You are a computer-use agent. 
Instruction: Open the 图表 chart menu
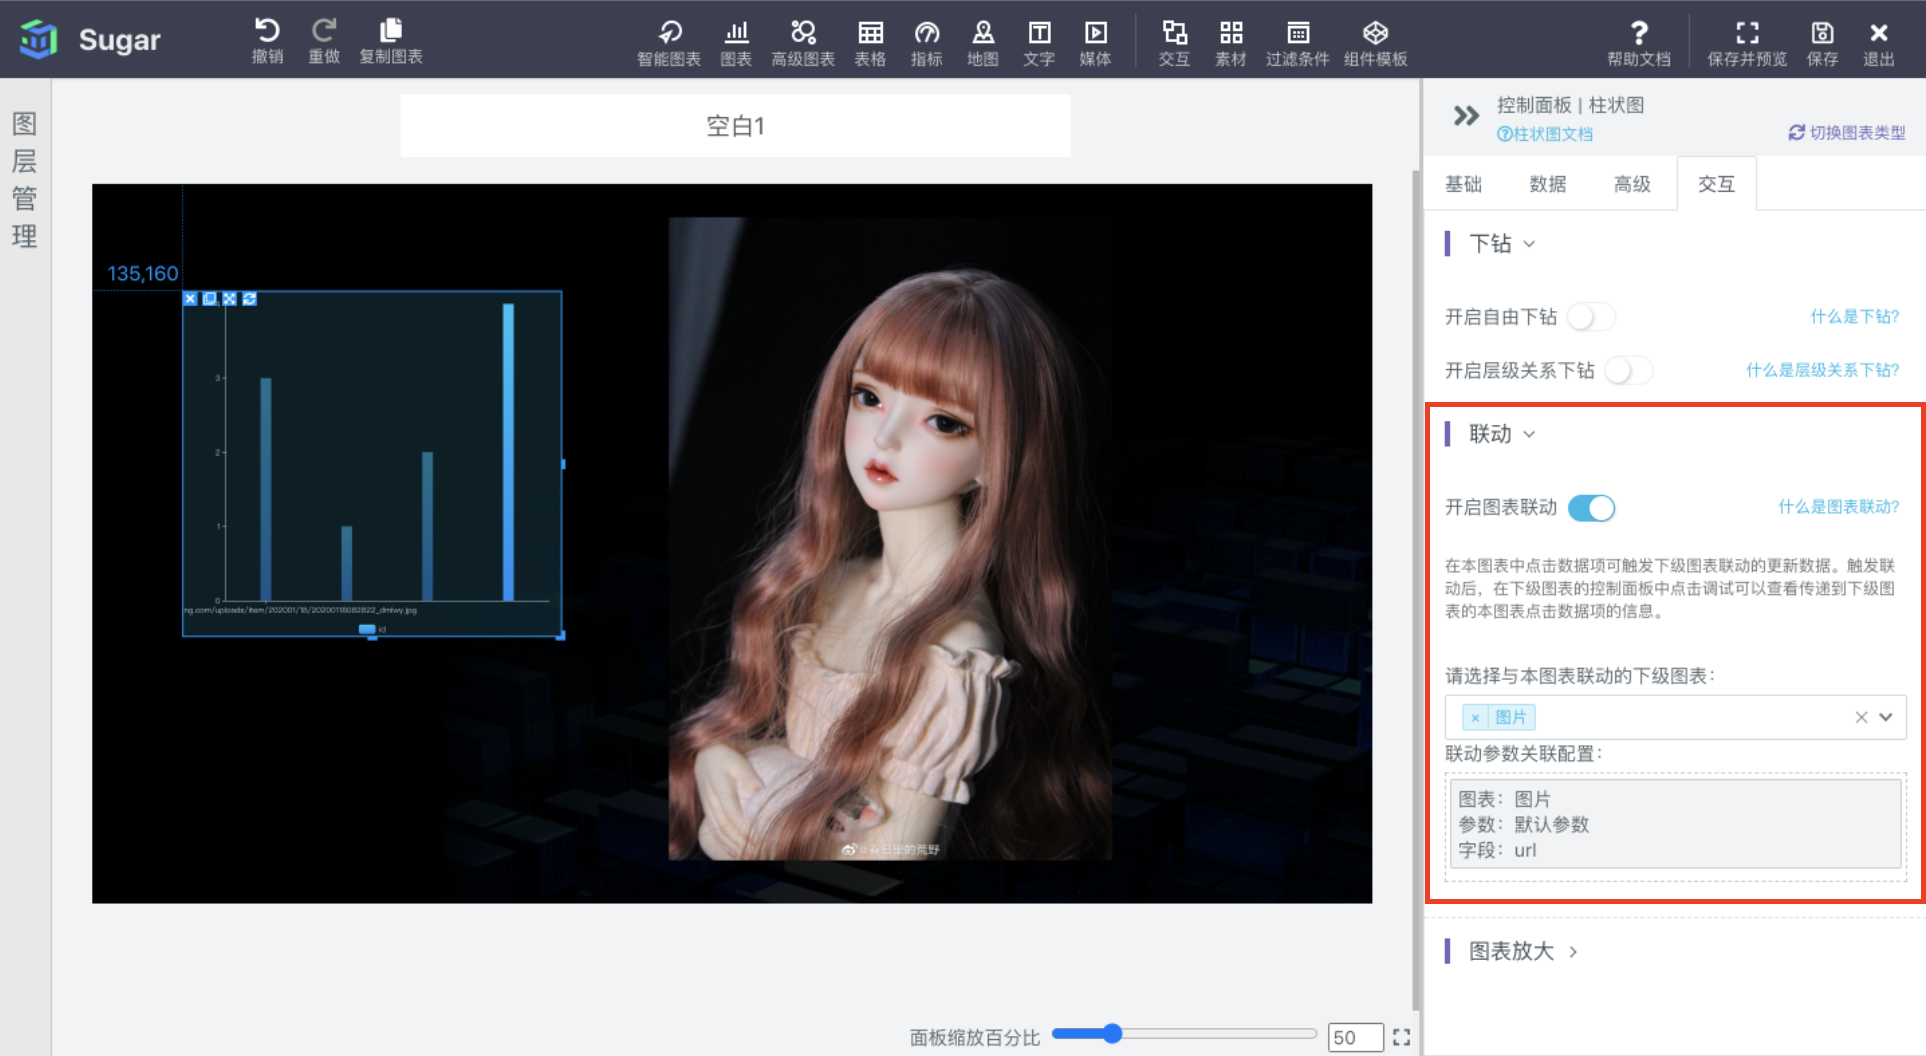[x=736, y=44]
